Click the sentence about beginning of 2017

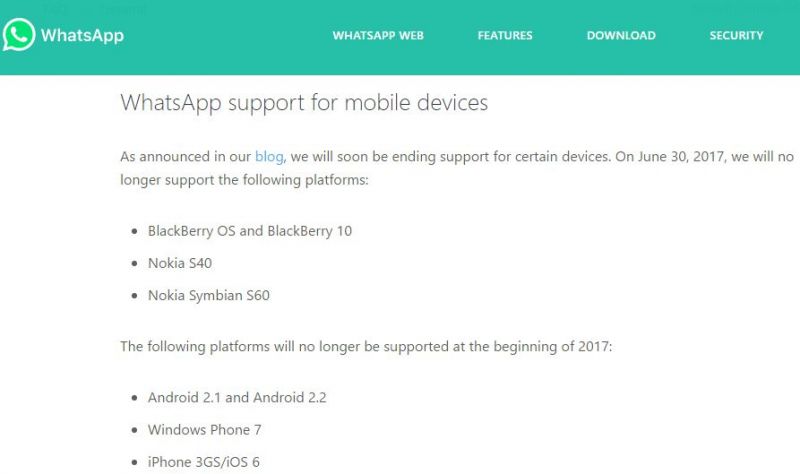coord(366,346)
